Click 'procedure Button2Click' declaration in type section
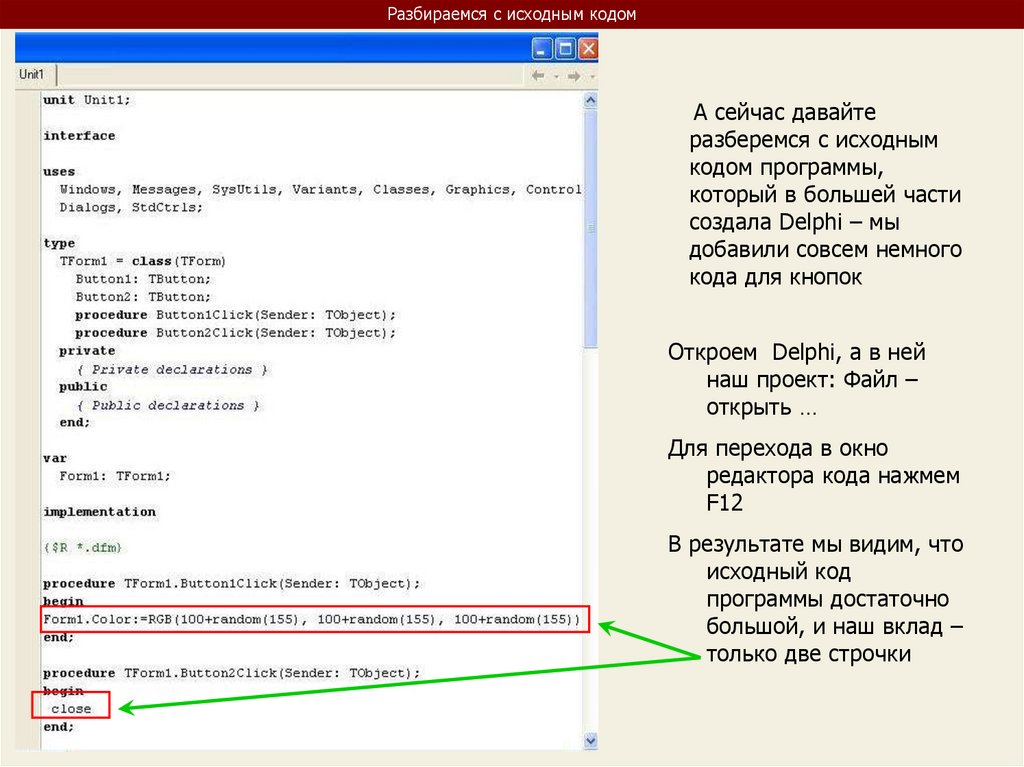The width and height of the screenshot is (1024, 767). coord(236,333)
